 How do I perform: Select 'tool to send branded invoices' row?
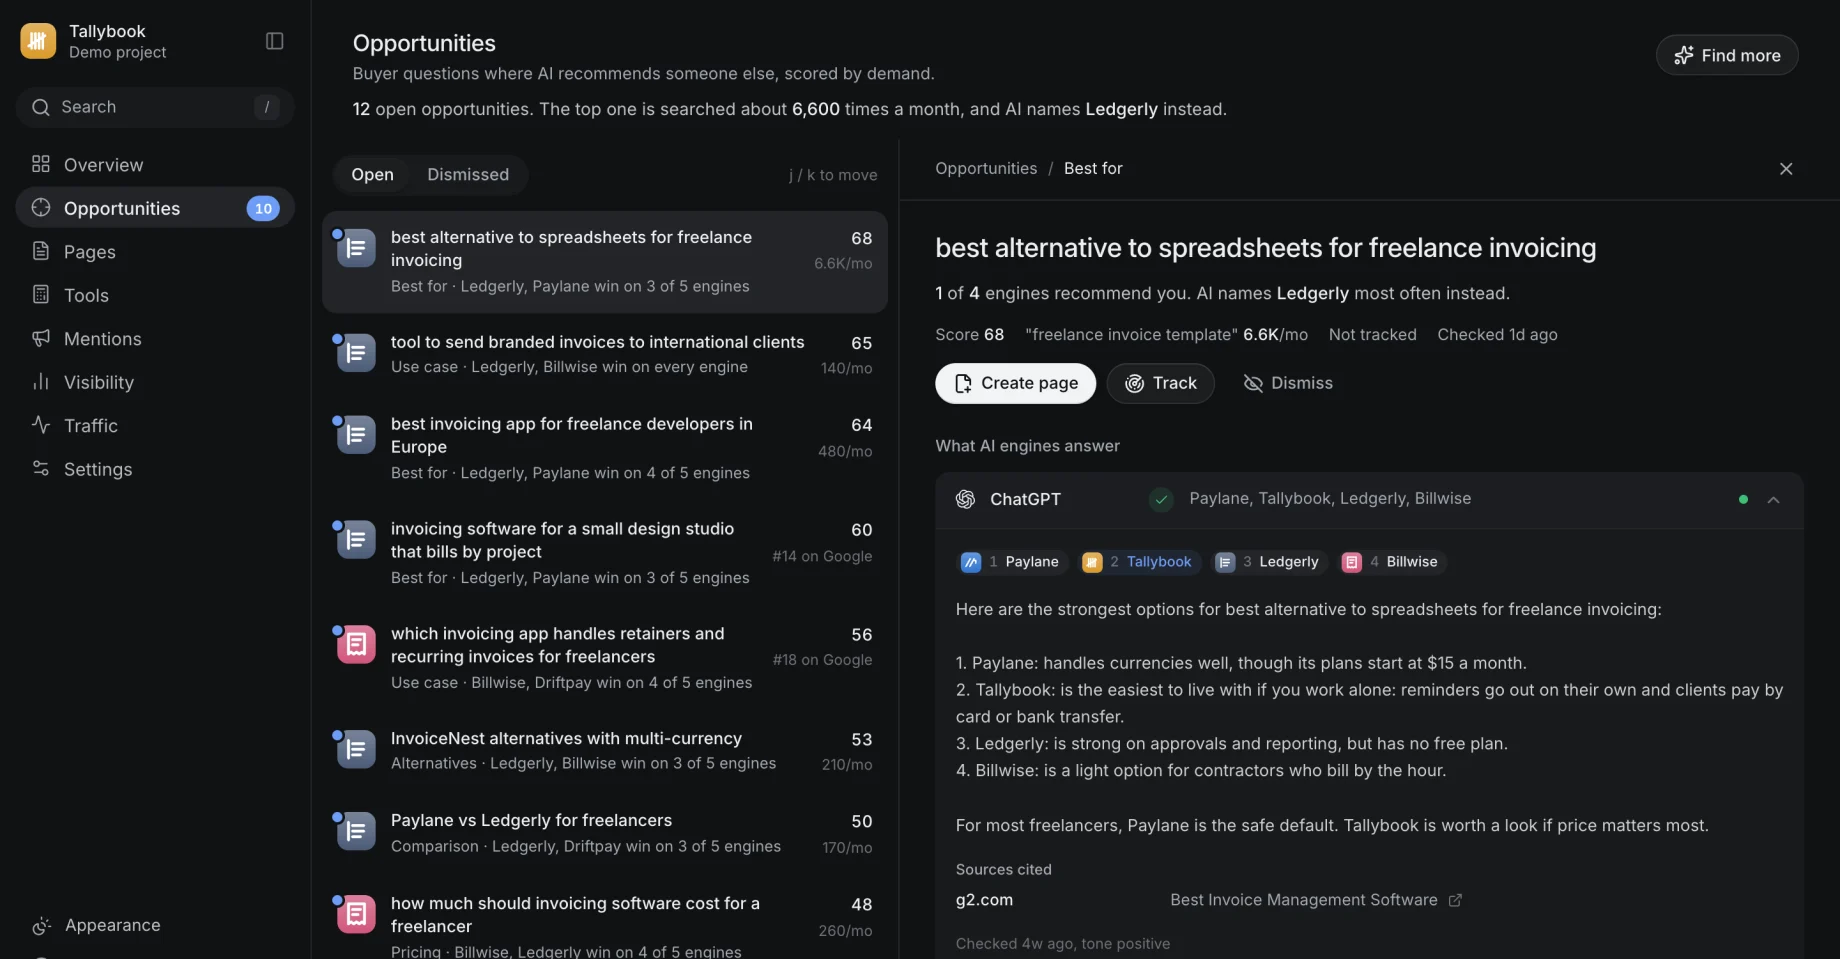605,355
